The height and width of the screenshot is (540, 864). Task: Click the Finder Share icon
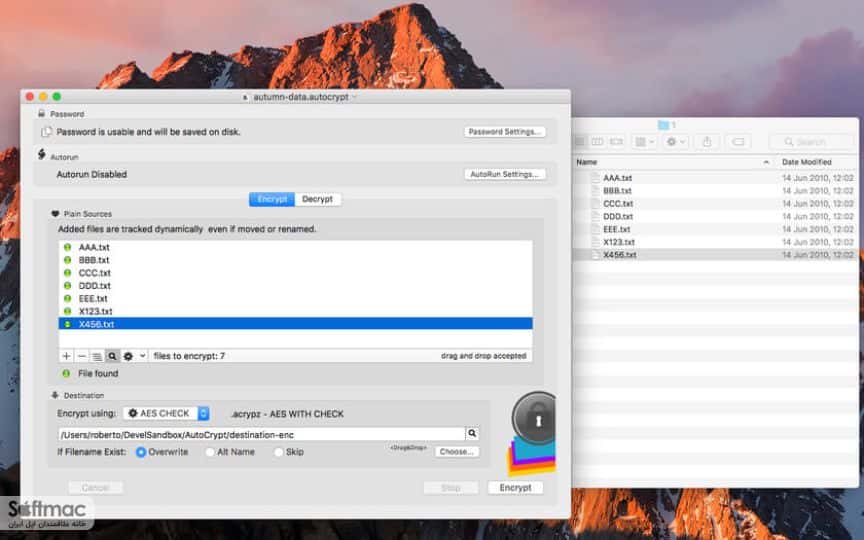(707, 142)
